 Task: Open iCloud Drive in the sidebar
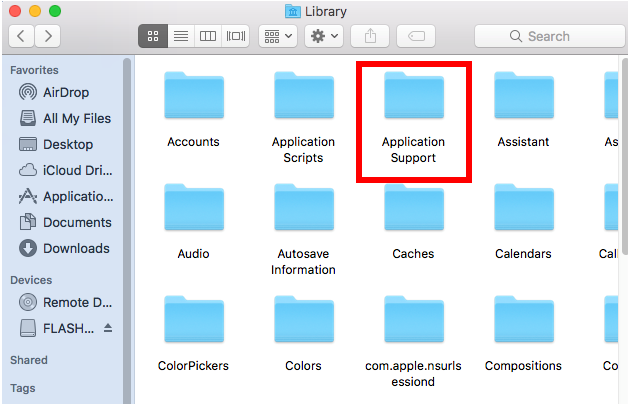click(x=66, y=171)
